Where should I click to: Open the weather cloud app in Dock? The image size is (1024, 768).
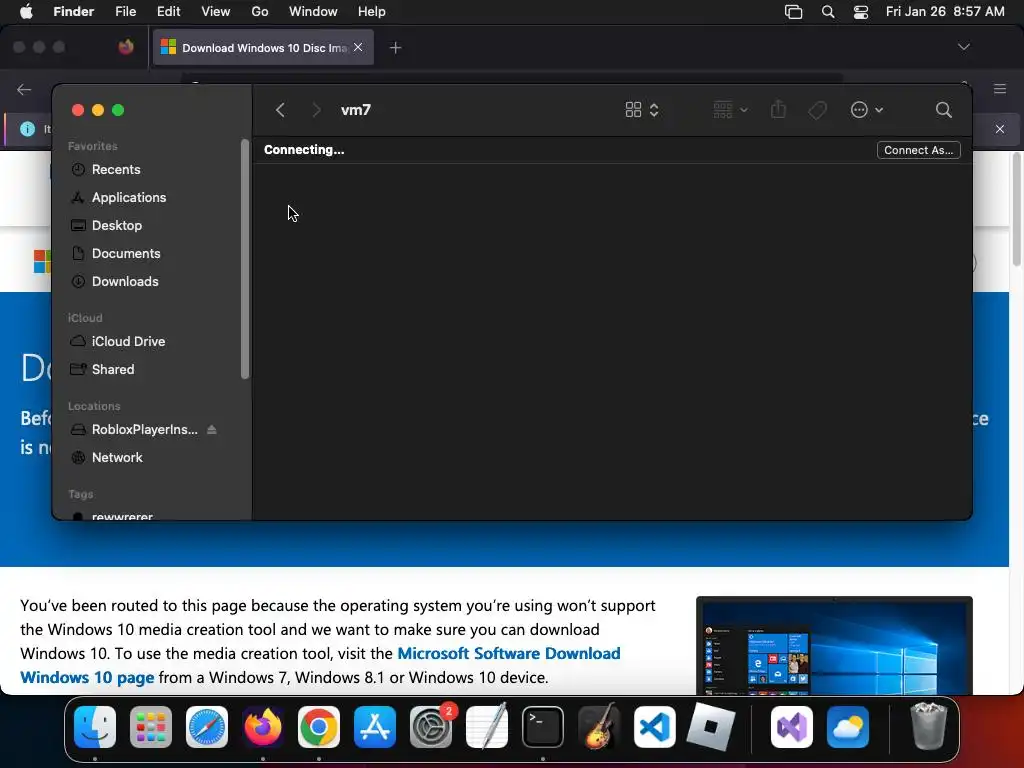click(x=848, y=727)
